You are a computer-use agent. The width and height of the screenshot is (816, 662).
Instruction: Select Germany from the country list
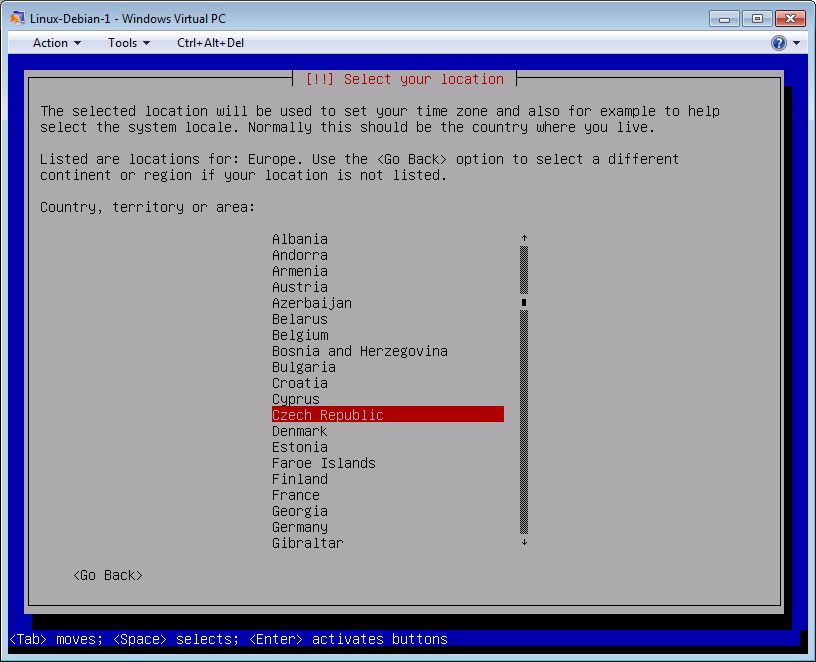(x=300, y=527)
